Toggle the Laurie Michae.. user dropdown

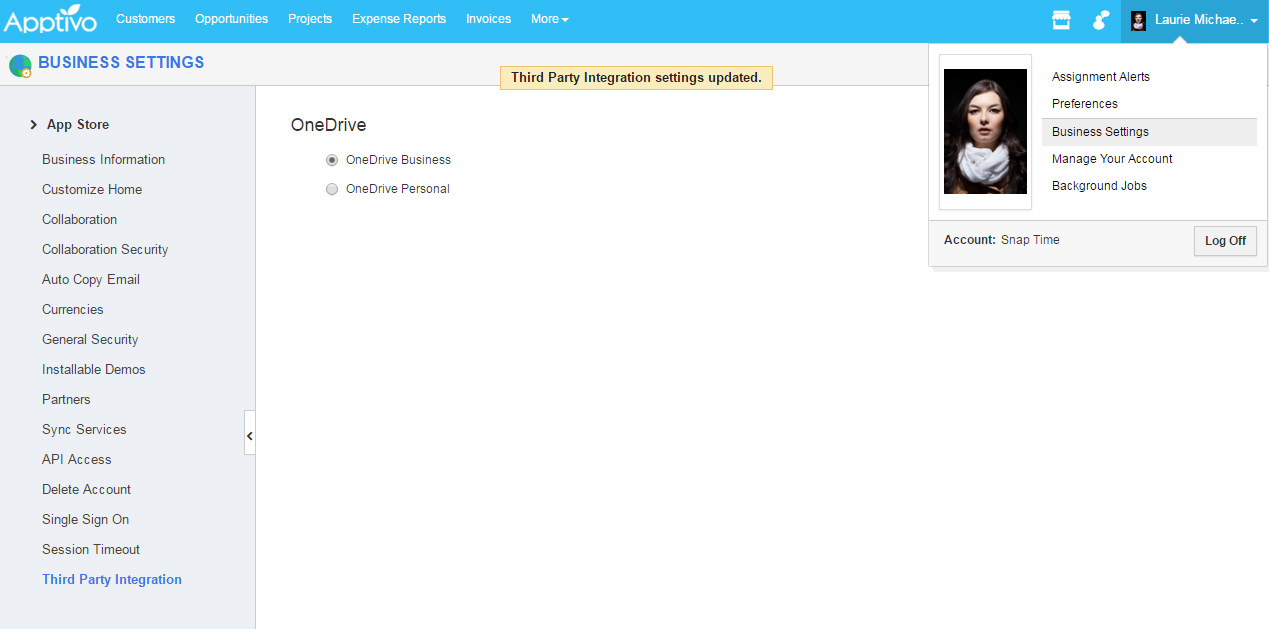(x=1195, y=20)
